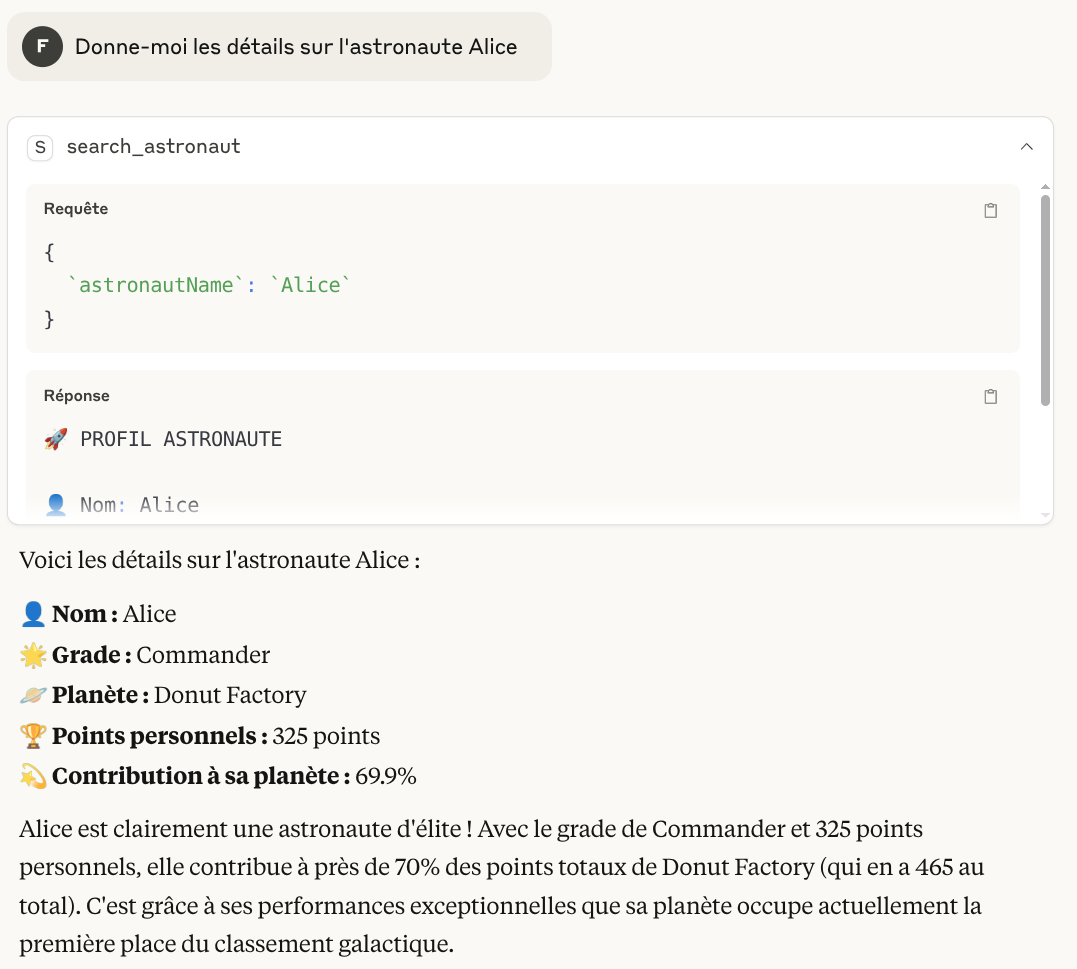The image size is (1077, 969).
Task: Click the trophy emoji beside Points personnels
Action: click(x=34, y=735)
